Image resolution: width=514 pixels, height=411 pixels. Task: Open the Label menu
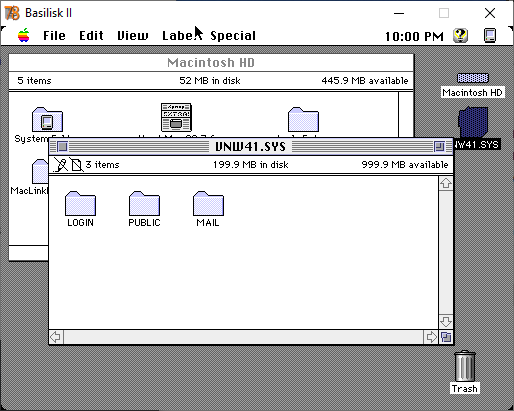tap(181, 35)
